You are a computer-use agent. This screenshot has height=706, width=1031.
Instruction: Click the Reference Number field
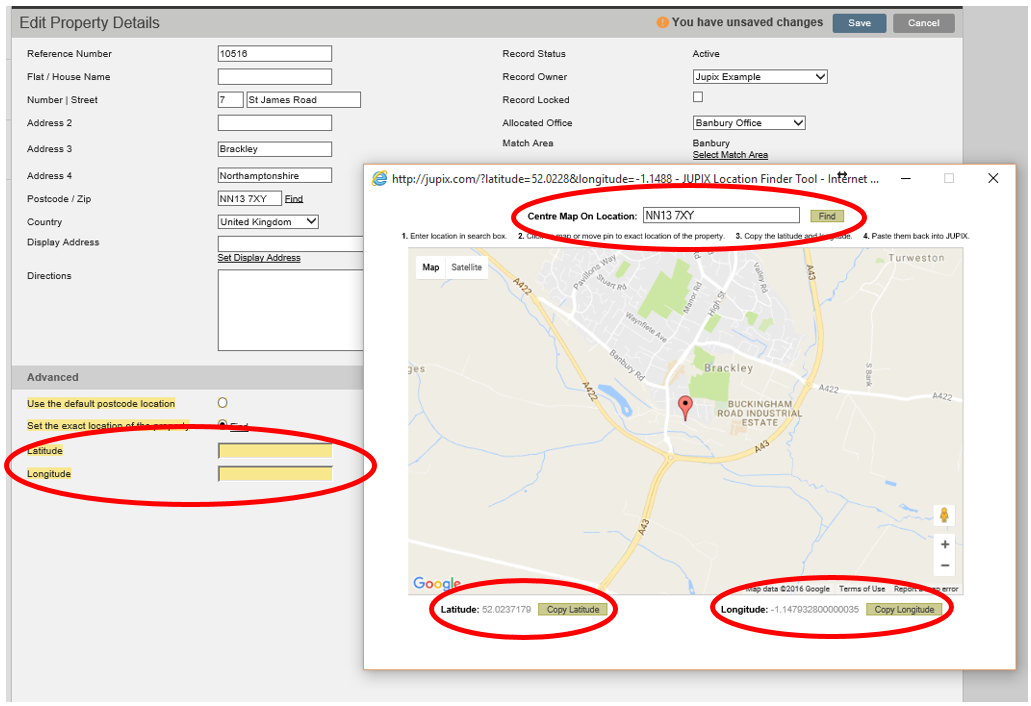coord(275,54)
